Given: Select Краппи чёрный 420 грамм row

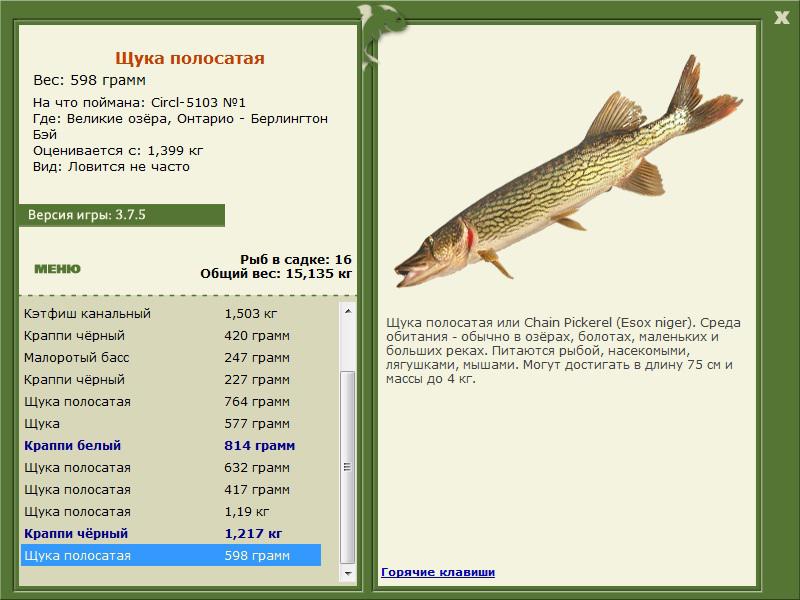Looking at the screenshot, I should click(x=171, y=335).
